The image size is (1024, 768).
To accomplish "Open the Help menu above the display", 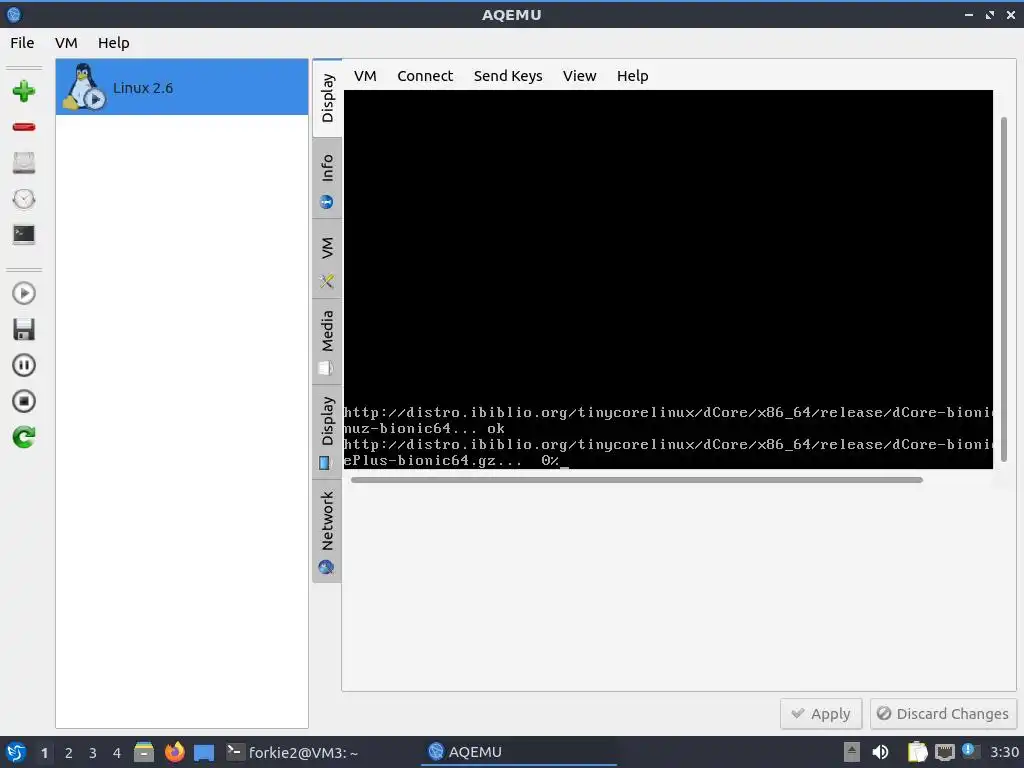I will tap(633, 76).
